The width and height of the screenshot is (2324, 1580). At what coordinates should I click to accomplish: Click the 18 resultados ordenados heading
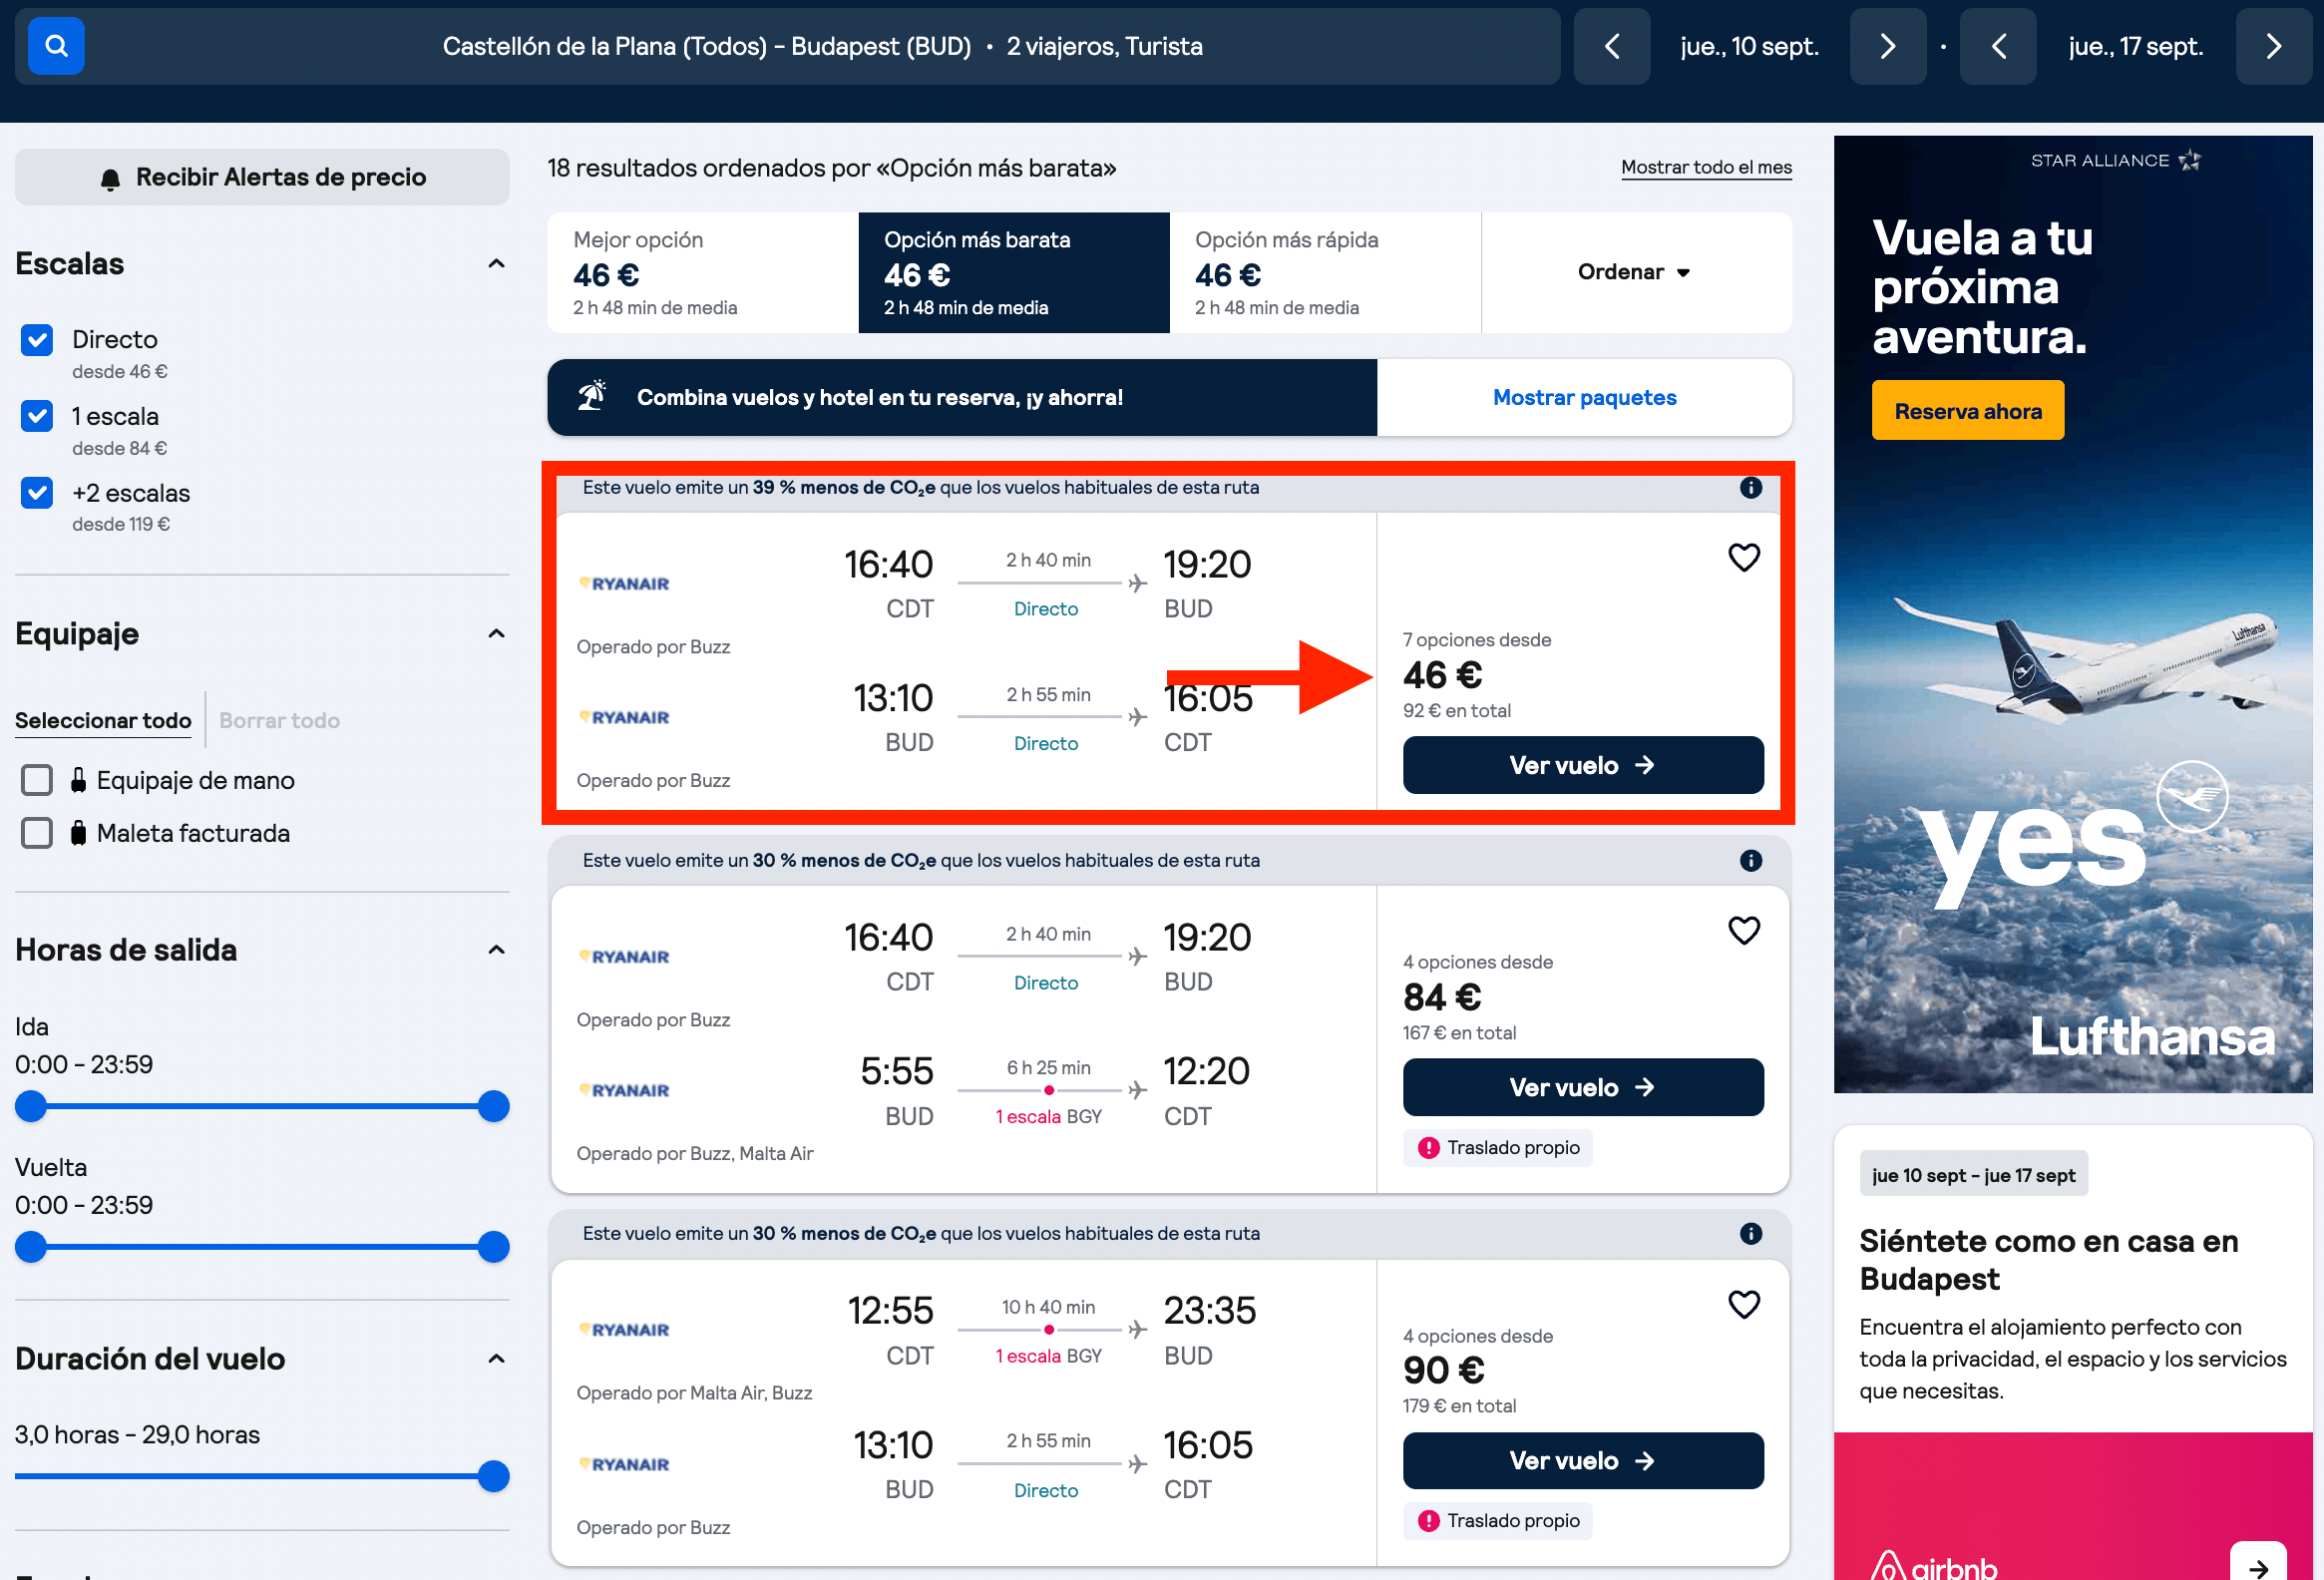[x=831, y=168]
